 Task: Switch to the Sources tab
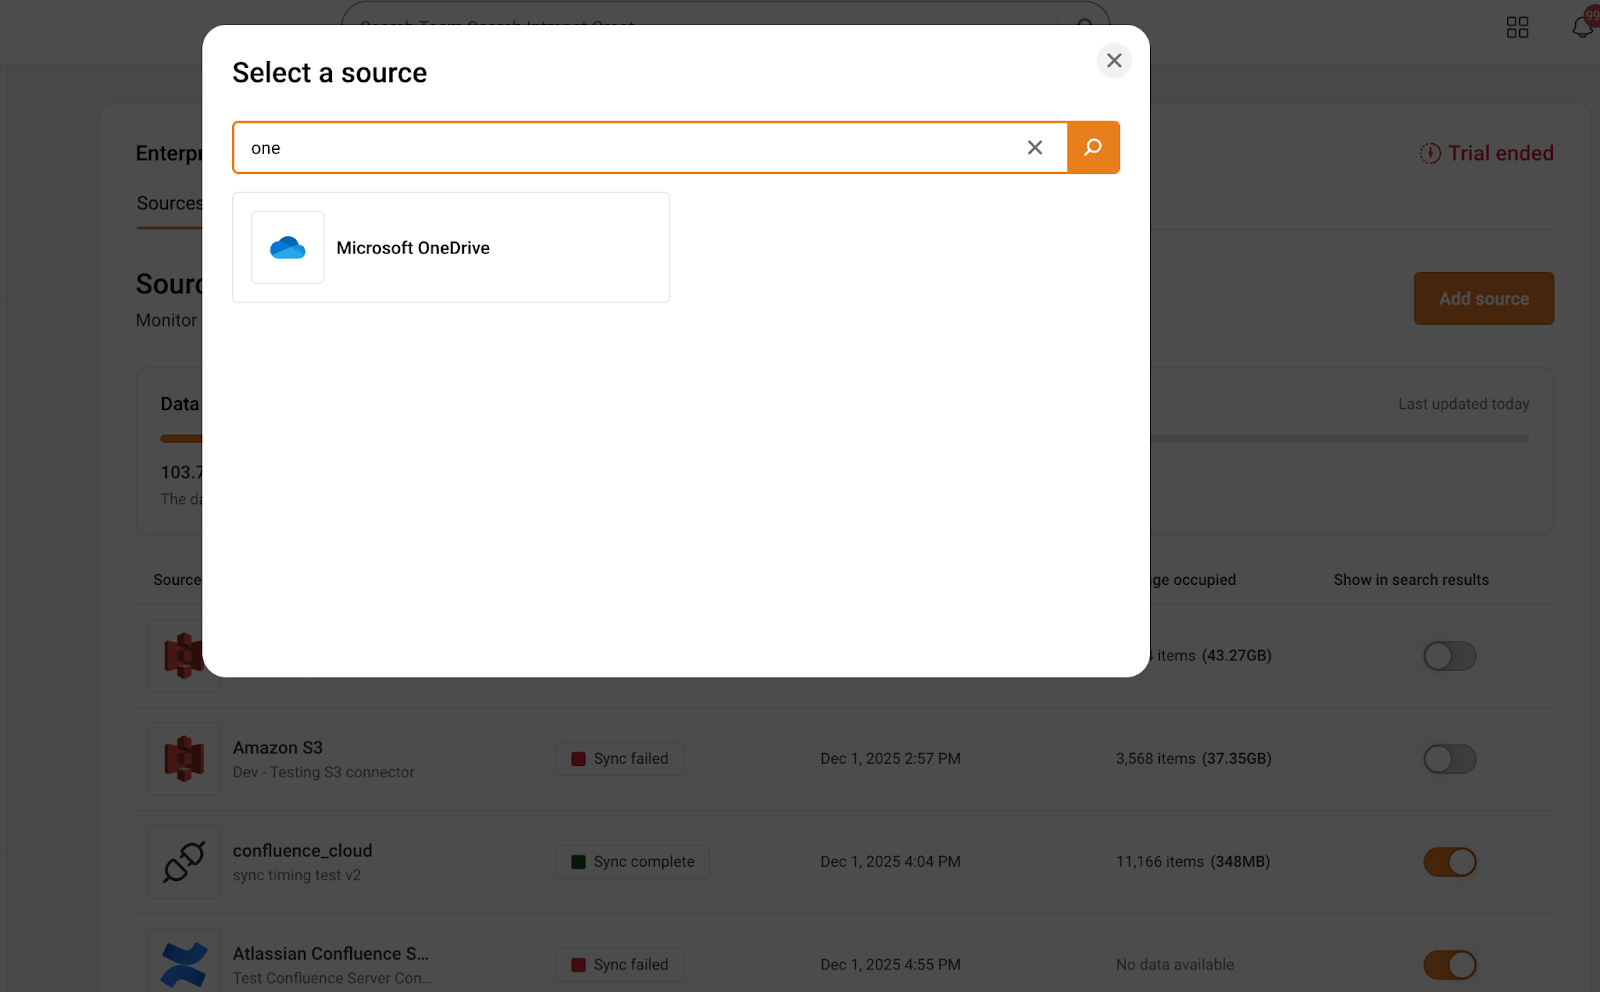point(169,204)
